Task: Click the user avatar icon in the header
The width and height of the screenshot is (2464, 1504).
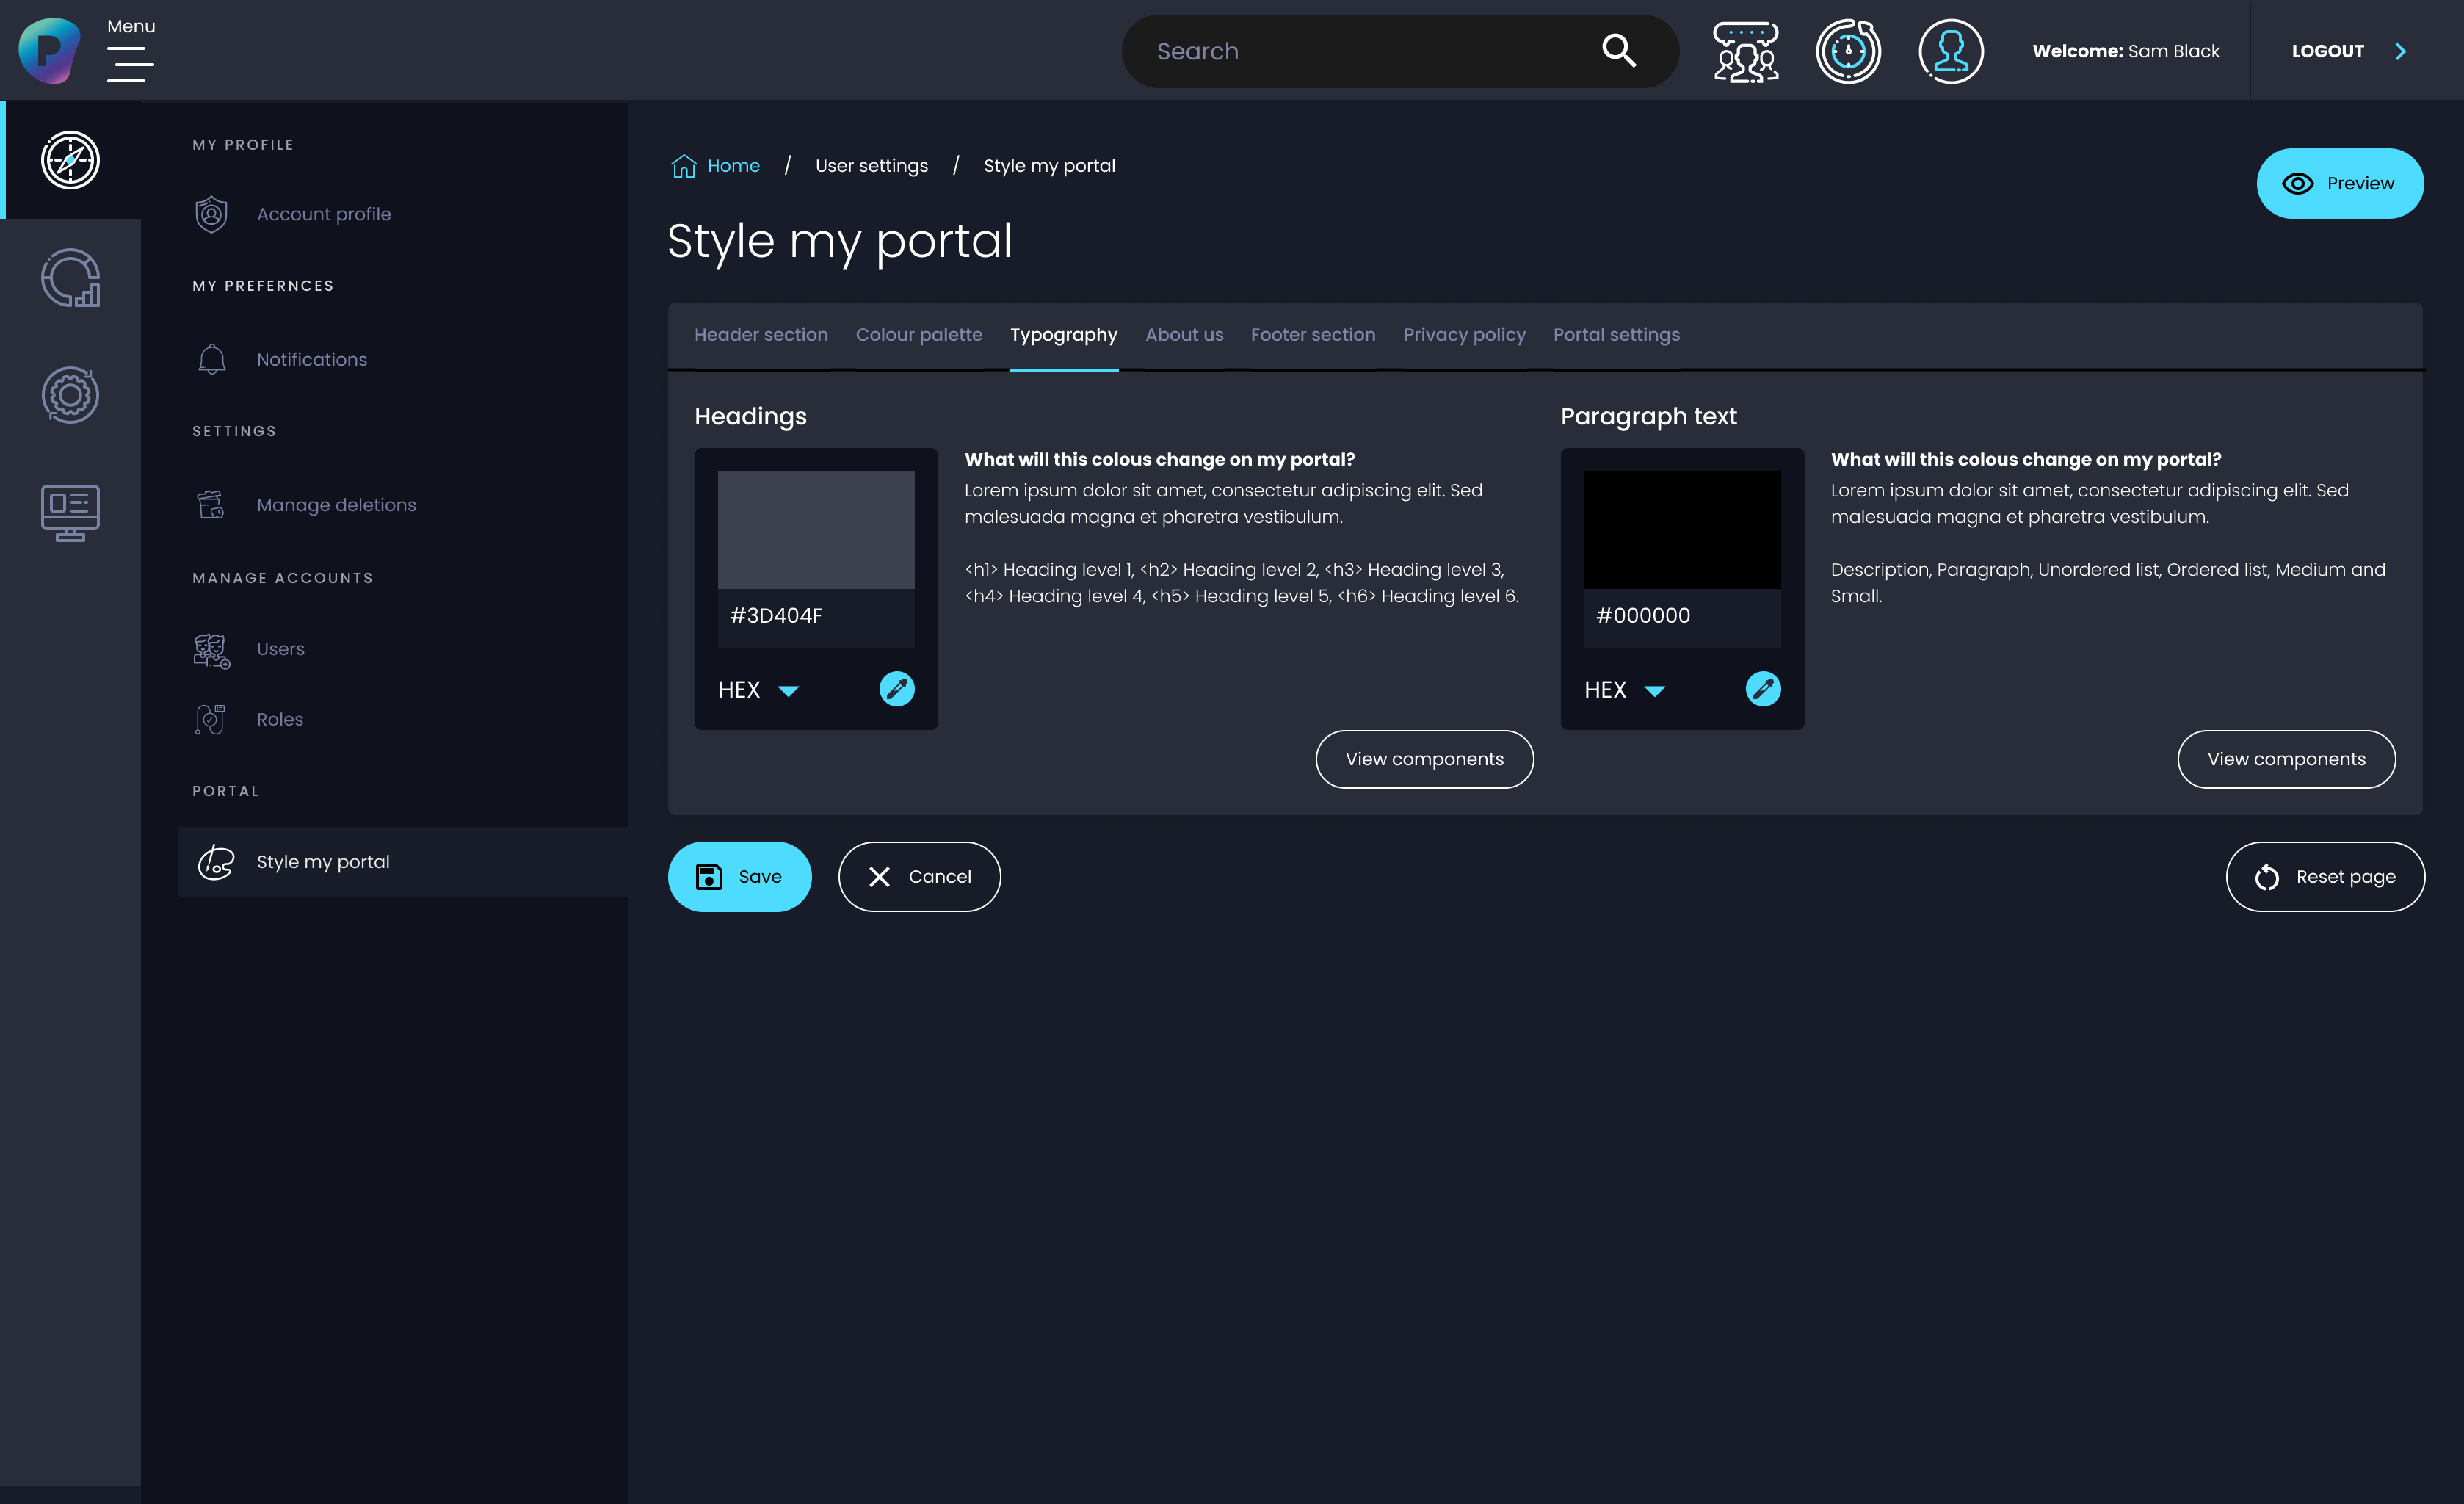Action: tap(1950, 51)
